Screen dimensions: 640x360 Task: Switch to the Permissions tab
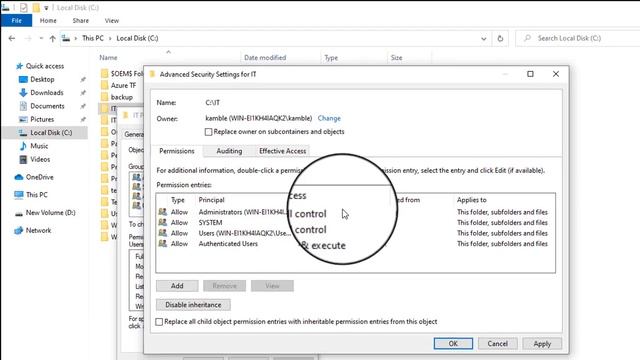177,151
